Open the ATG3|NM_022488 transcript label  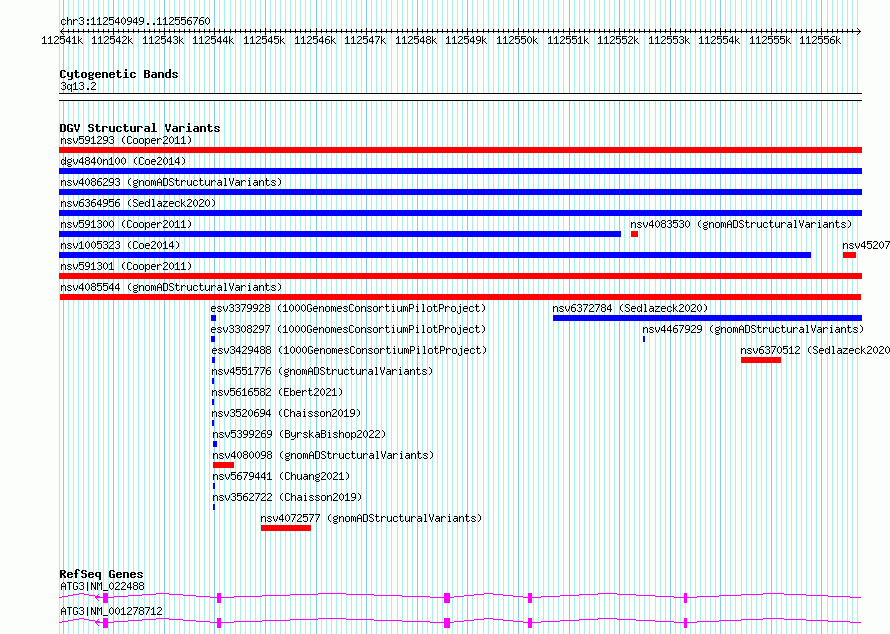pos(102,586)
